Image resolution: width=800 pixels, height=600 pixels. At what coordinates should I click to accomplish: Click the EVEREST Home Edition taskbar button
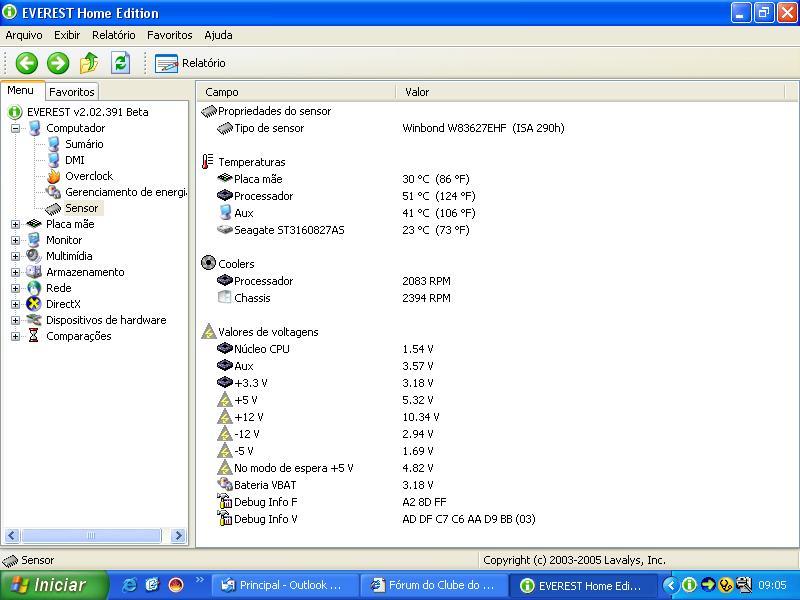(583, 585)
